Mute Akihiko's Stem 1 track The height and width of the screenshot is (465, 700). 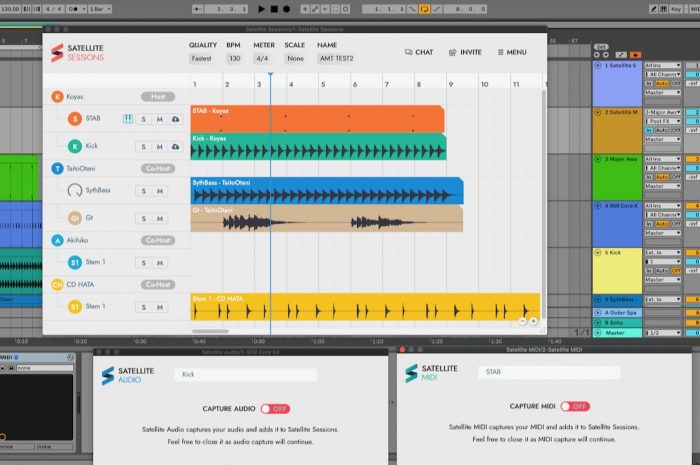(x=159, y=263)
